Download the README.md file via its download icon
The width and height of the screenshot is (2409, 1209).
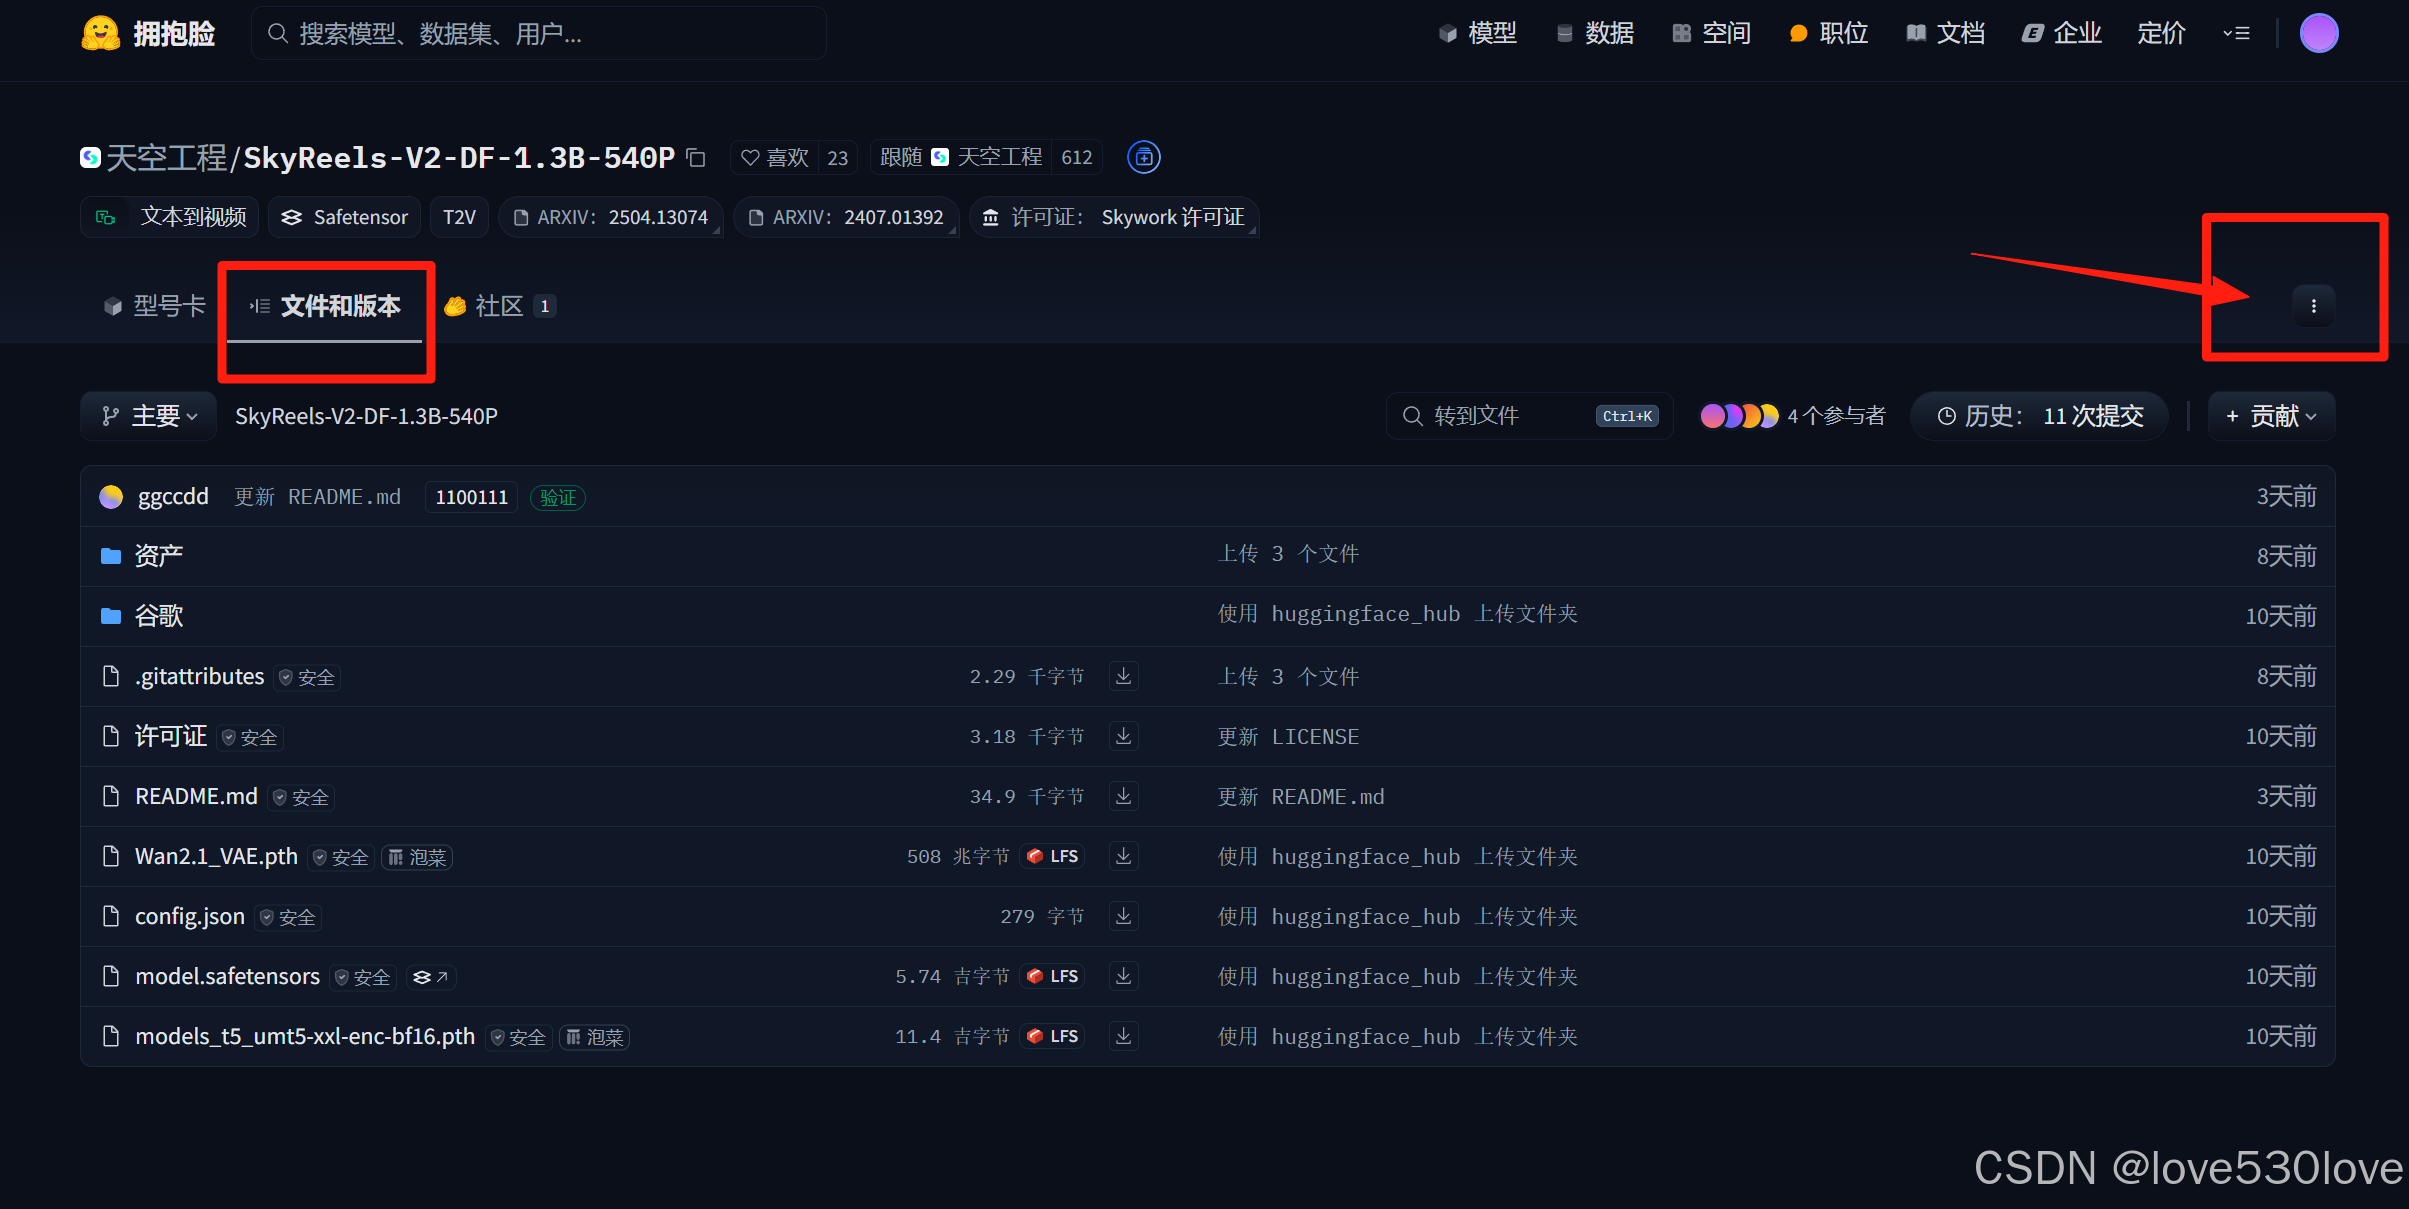point(1123,796)
